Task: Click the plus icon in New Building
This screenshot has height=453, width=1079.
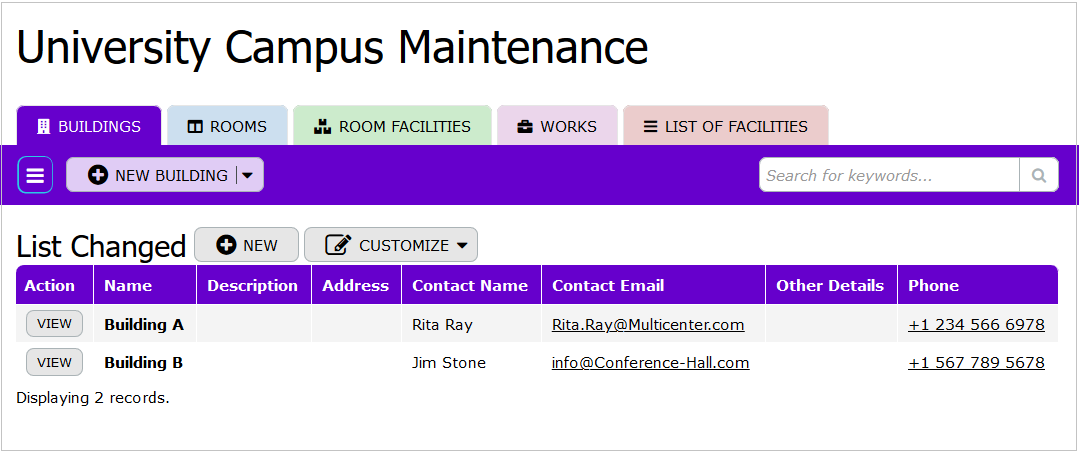Action: click(x=98, y=175)
